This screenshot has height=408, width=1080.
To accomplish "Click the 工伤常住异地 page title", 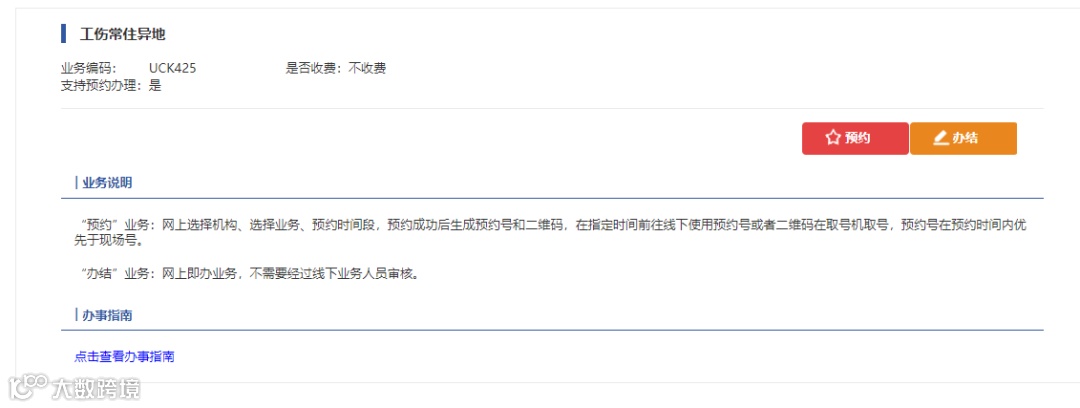I will click(123, 34).
